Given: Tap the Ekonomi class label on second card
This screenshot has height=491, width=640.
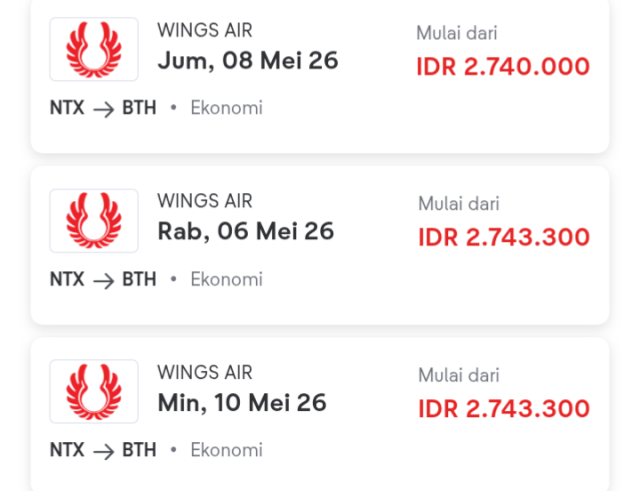Looking at the screenshot, I should point(227,280).
